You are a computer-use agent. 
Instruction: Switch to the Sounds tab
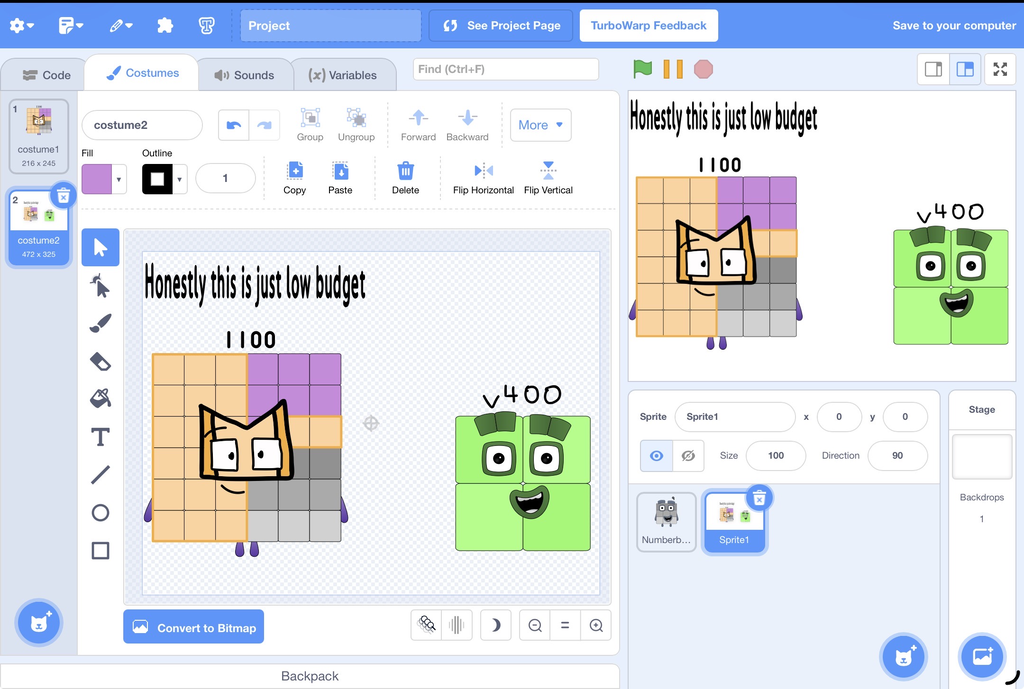click(244, 75)
